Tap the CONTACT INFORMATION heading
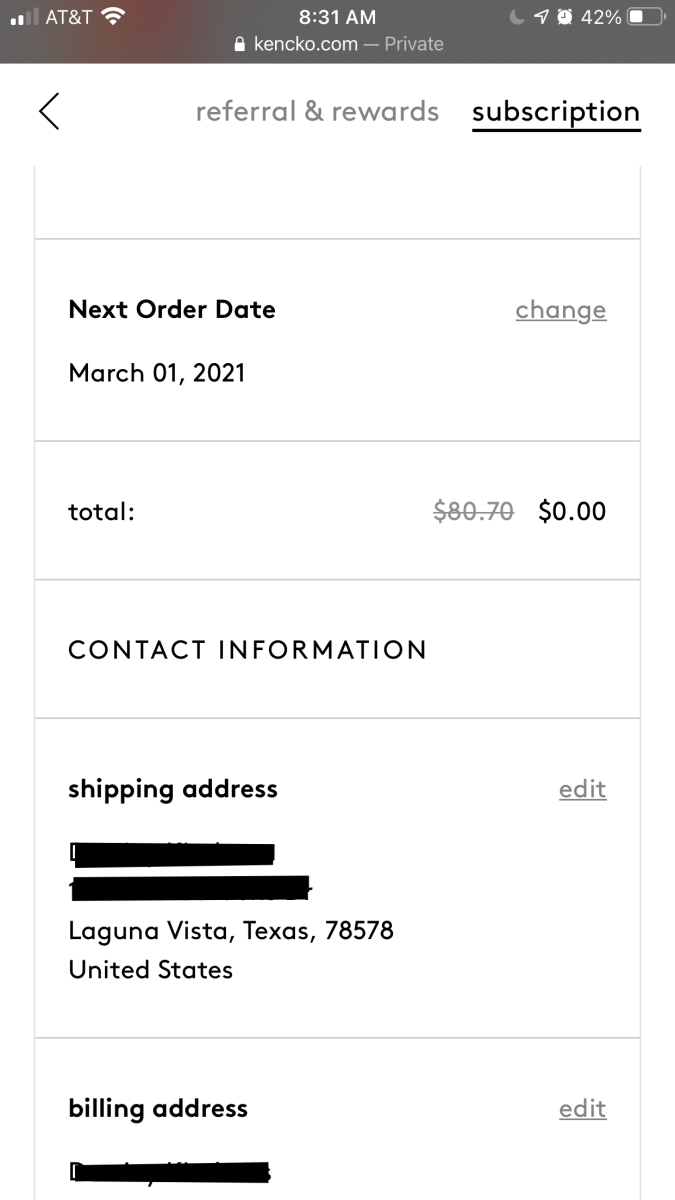Viewport: 675px width, 1200px height. tap(247, 650)
